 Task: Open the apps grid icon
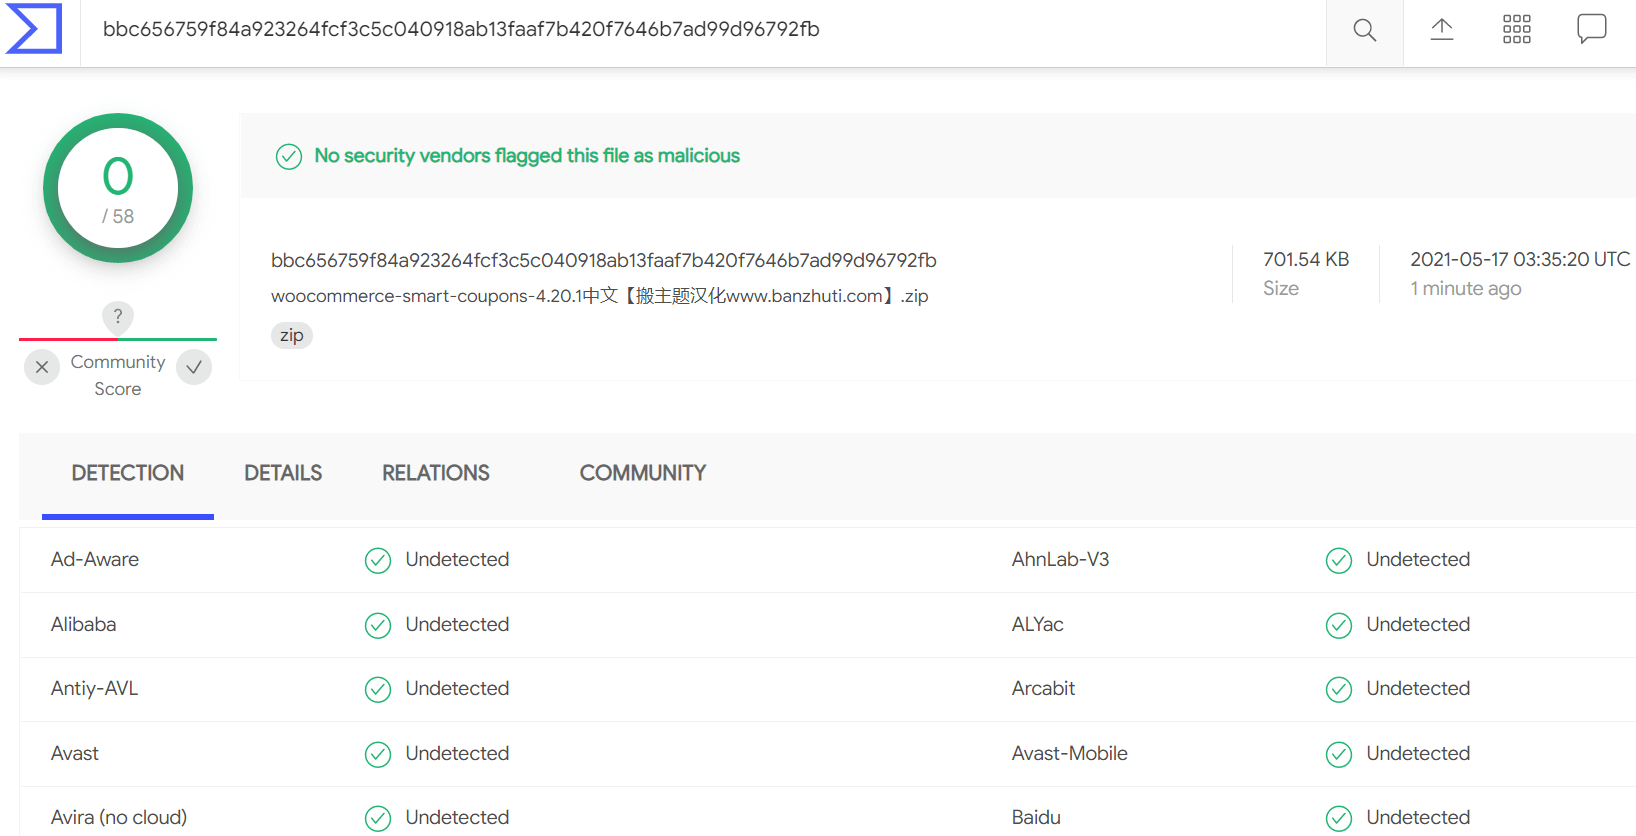[x=1516, y=29]
